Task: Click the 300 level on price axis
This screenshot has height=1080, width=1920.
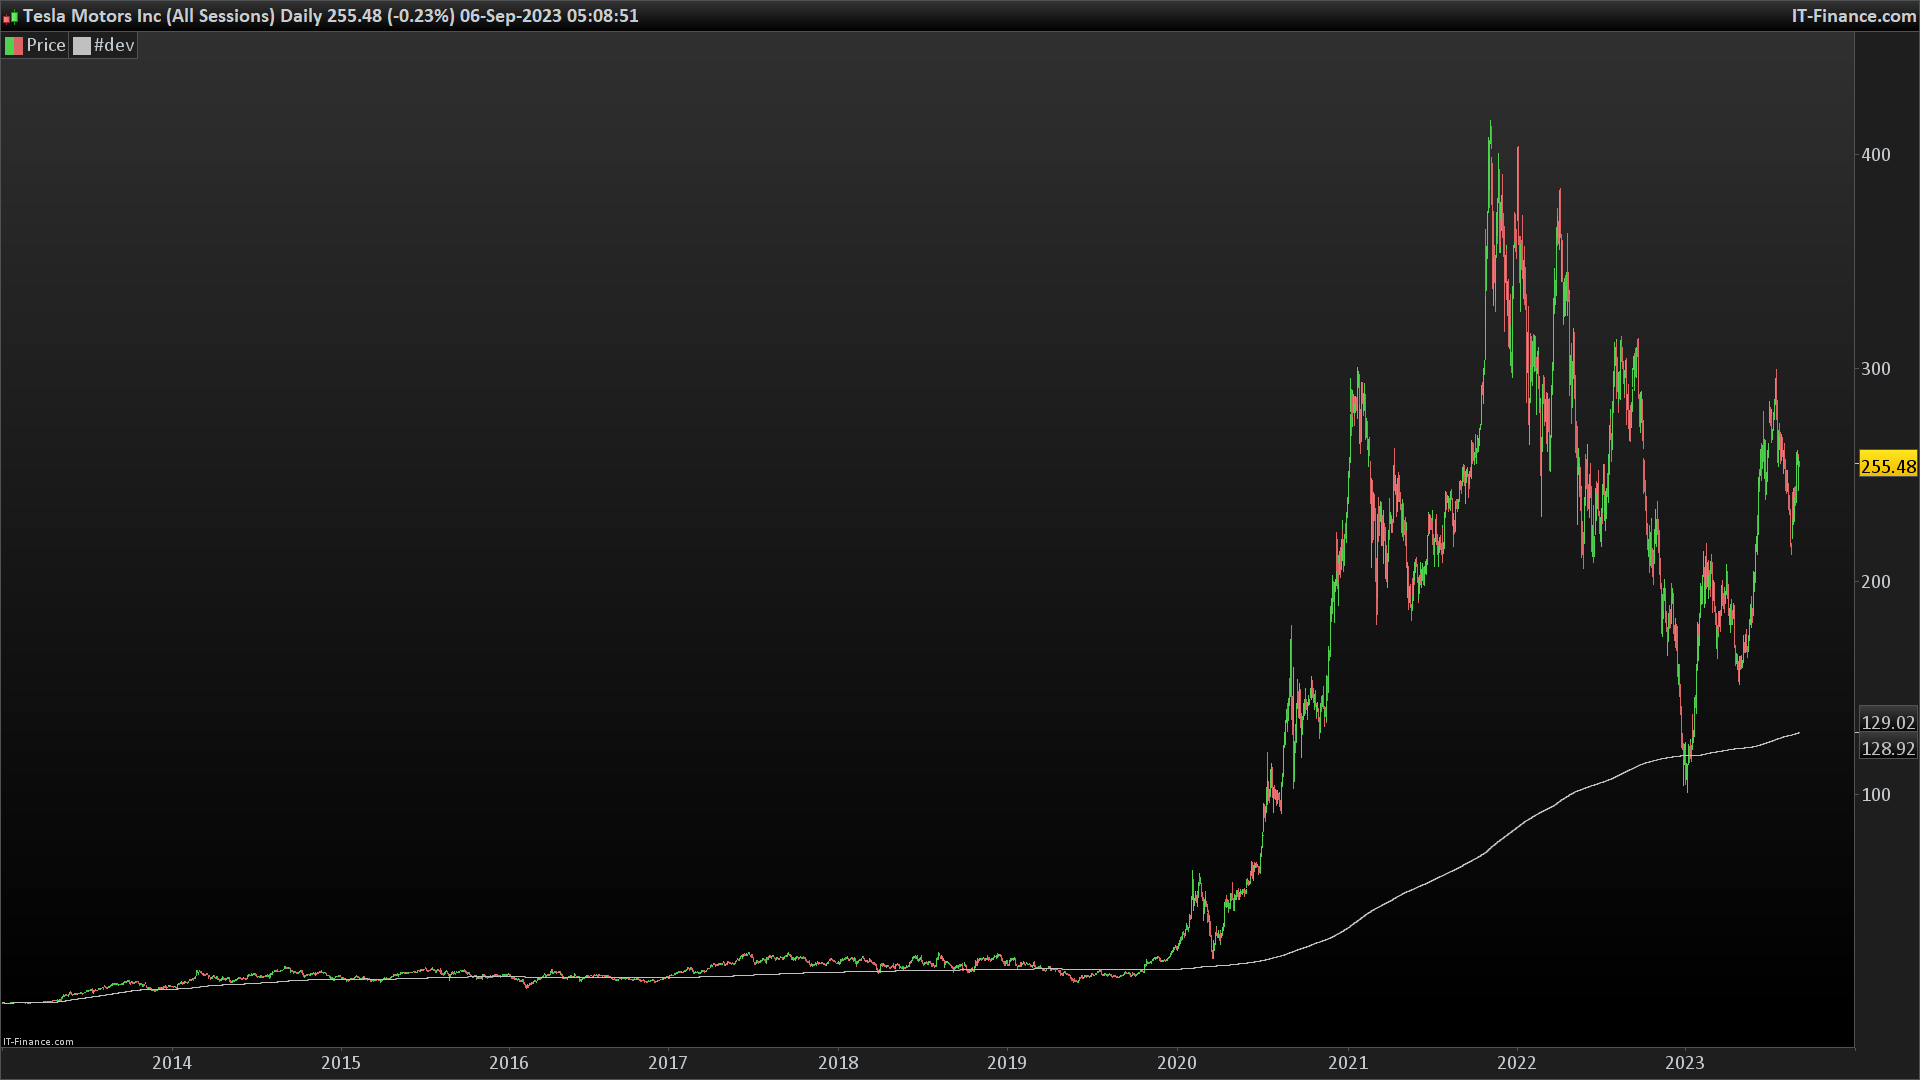Action: coord(1875,369)
